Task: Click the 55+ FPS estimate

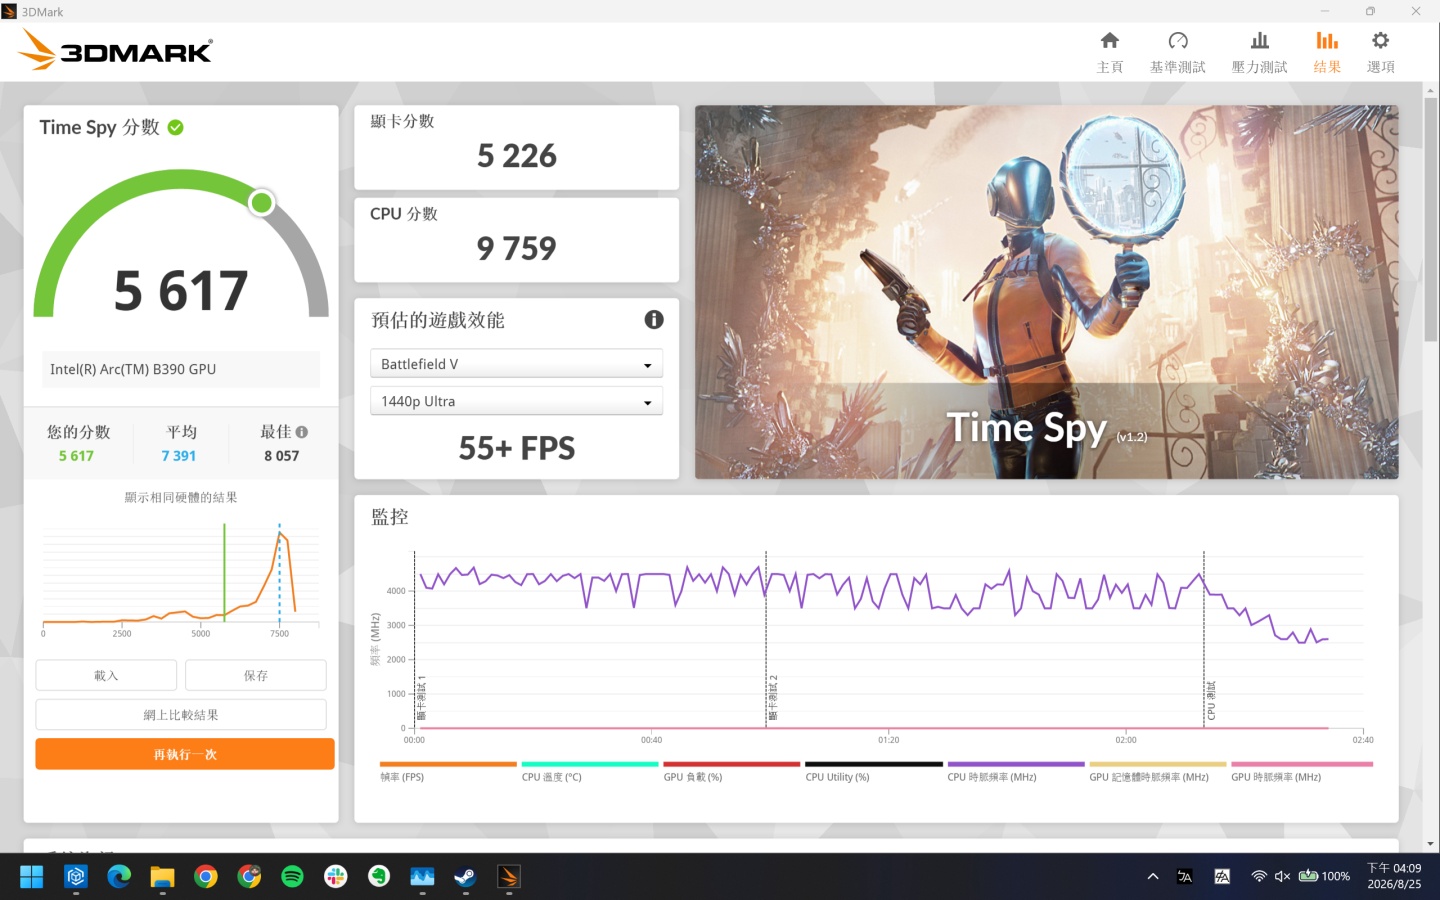Action: (x=516, y=448)
